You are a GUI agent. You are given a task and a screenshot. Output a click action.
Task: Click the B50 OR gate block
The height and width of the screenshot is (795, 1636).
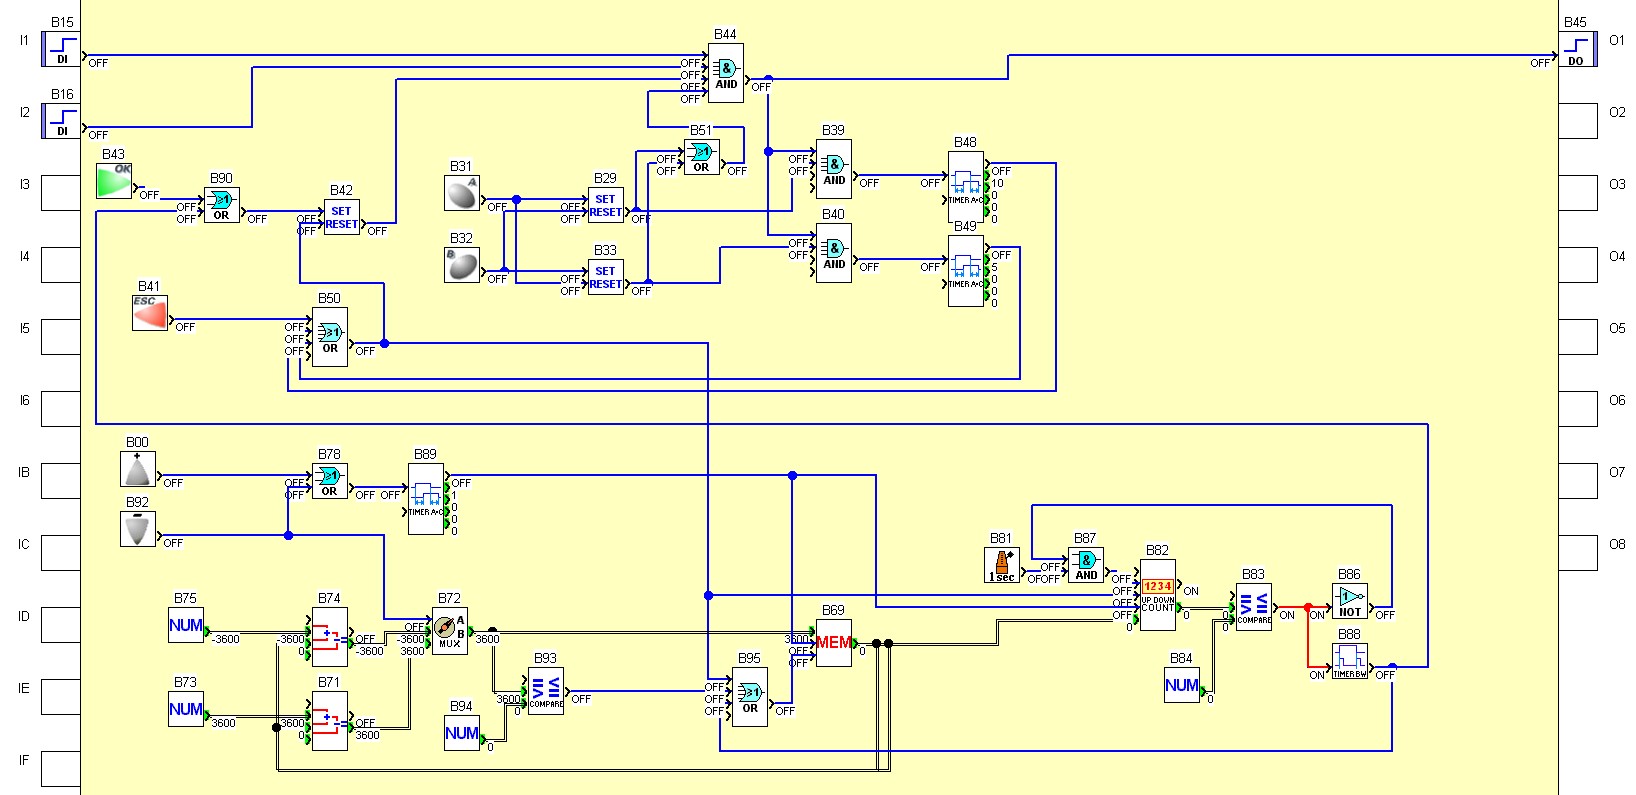[329, 336]
